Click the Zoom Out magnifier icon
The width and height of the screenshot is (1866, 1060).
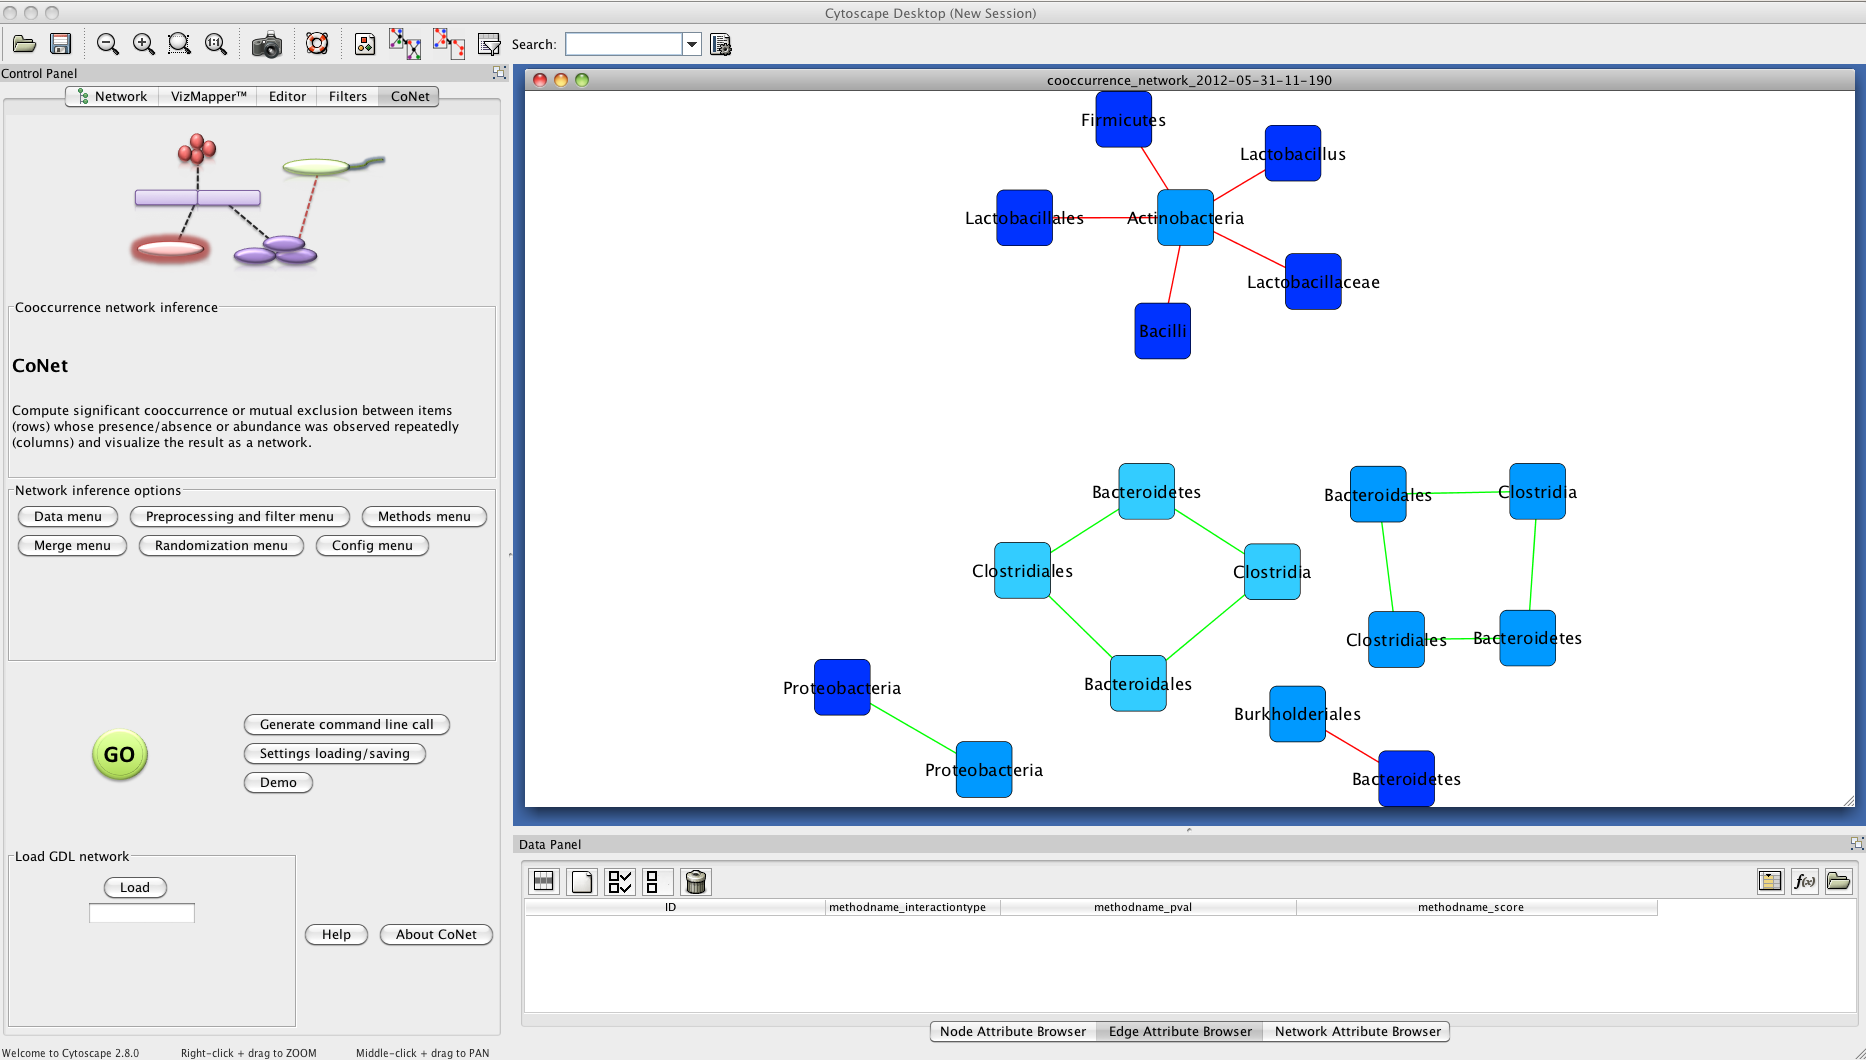tap(108, 44)
